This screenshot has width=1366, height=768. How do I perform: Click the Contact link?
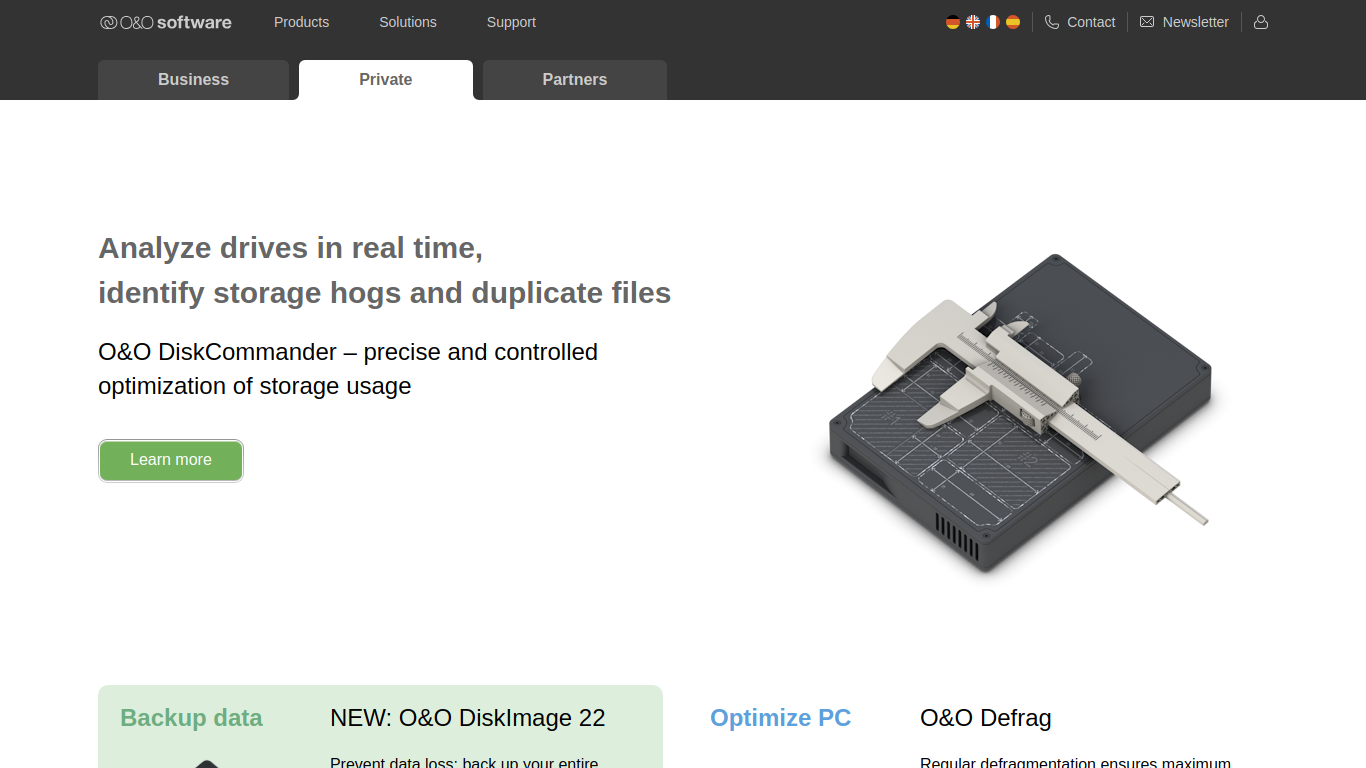(1091, 22)
